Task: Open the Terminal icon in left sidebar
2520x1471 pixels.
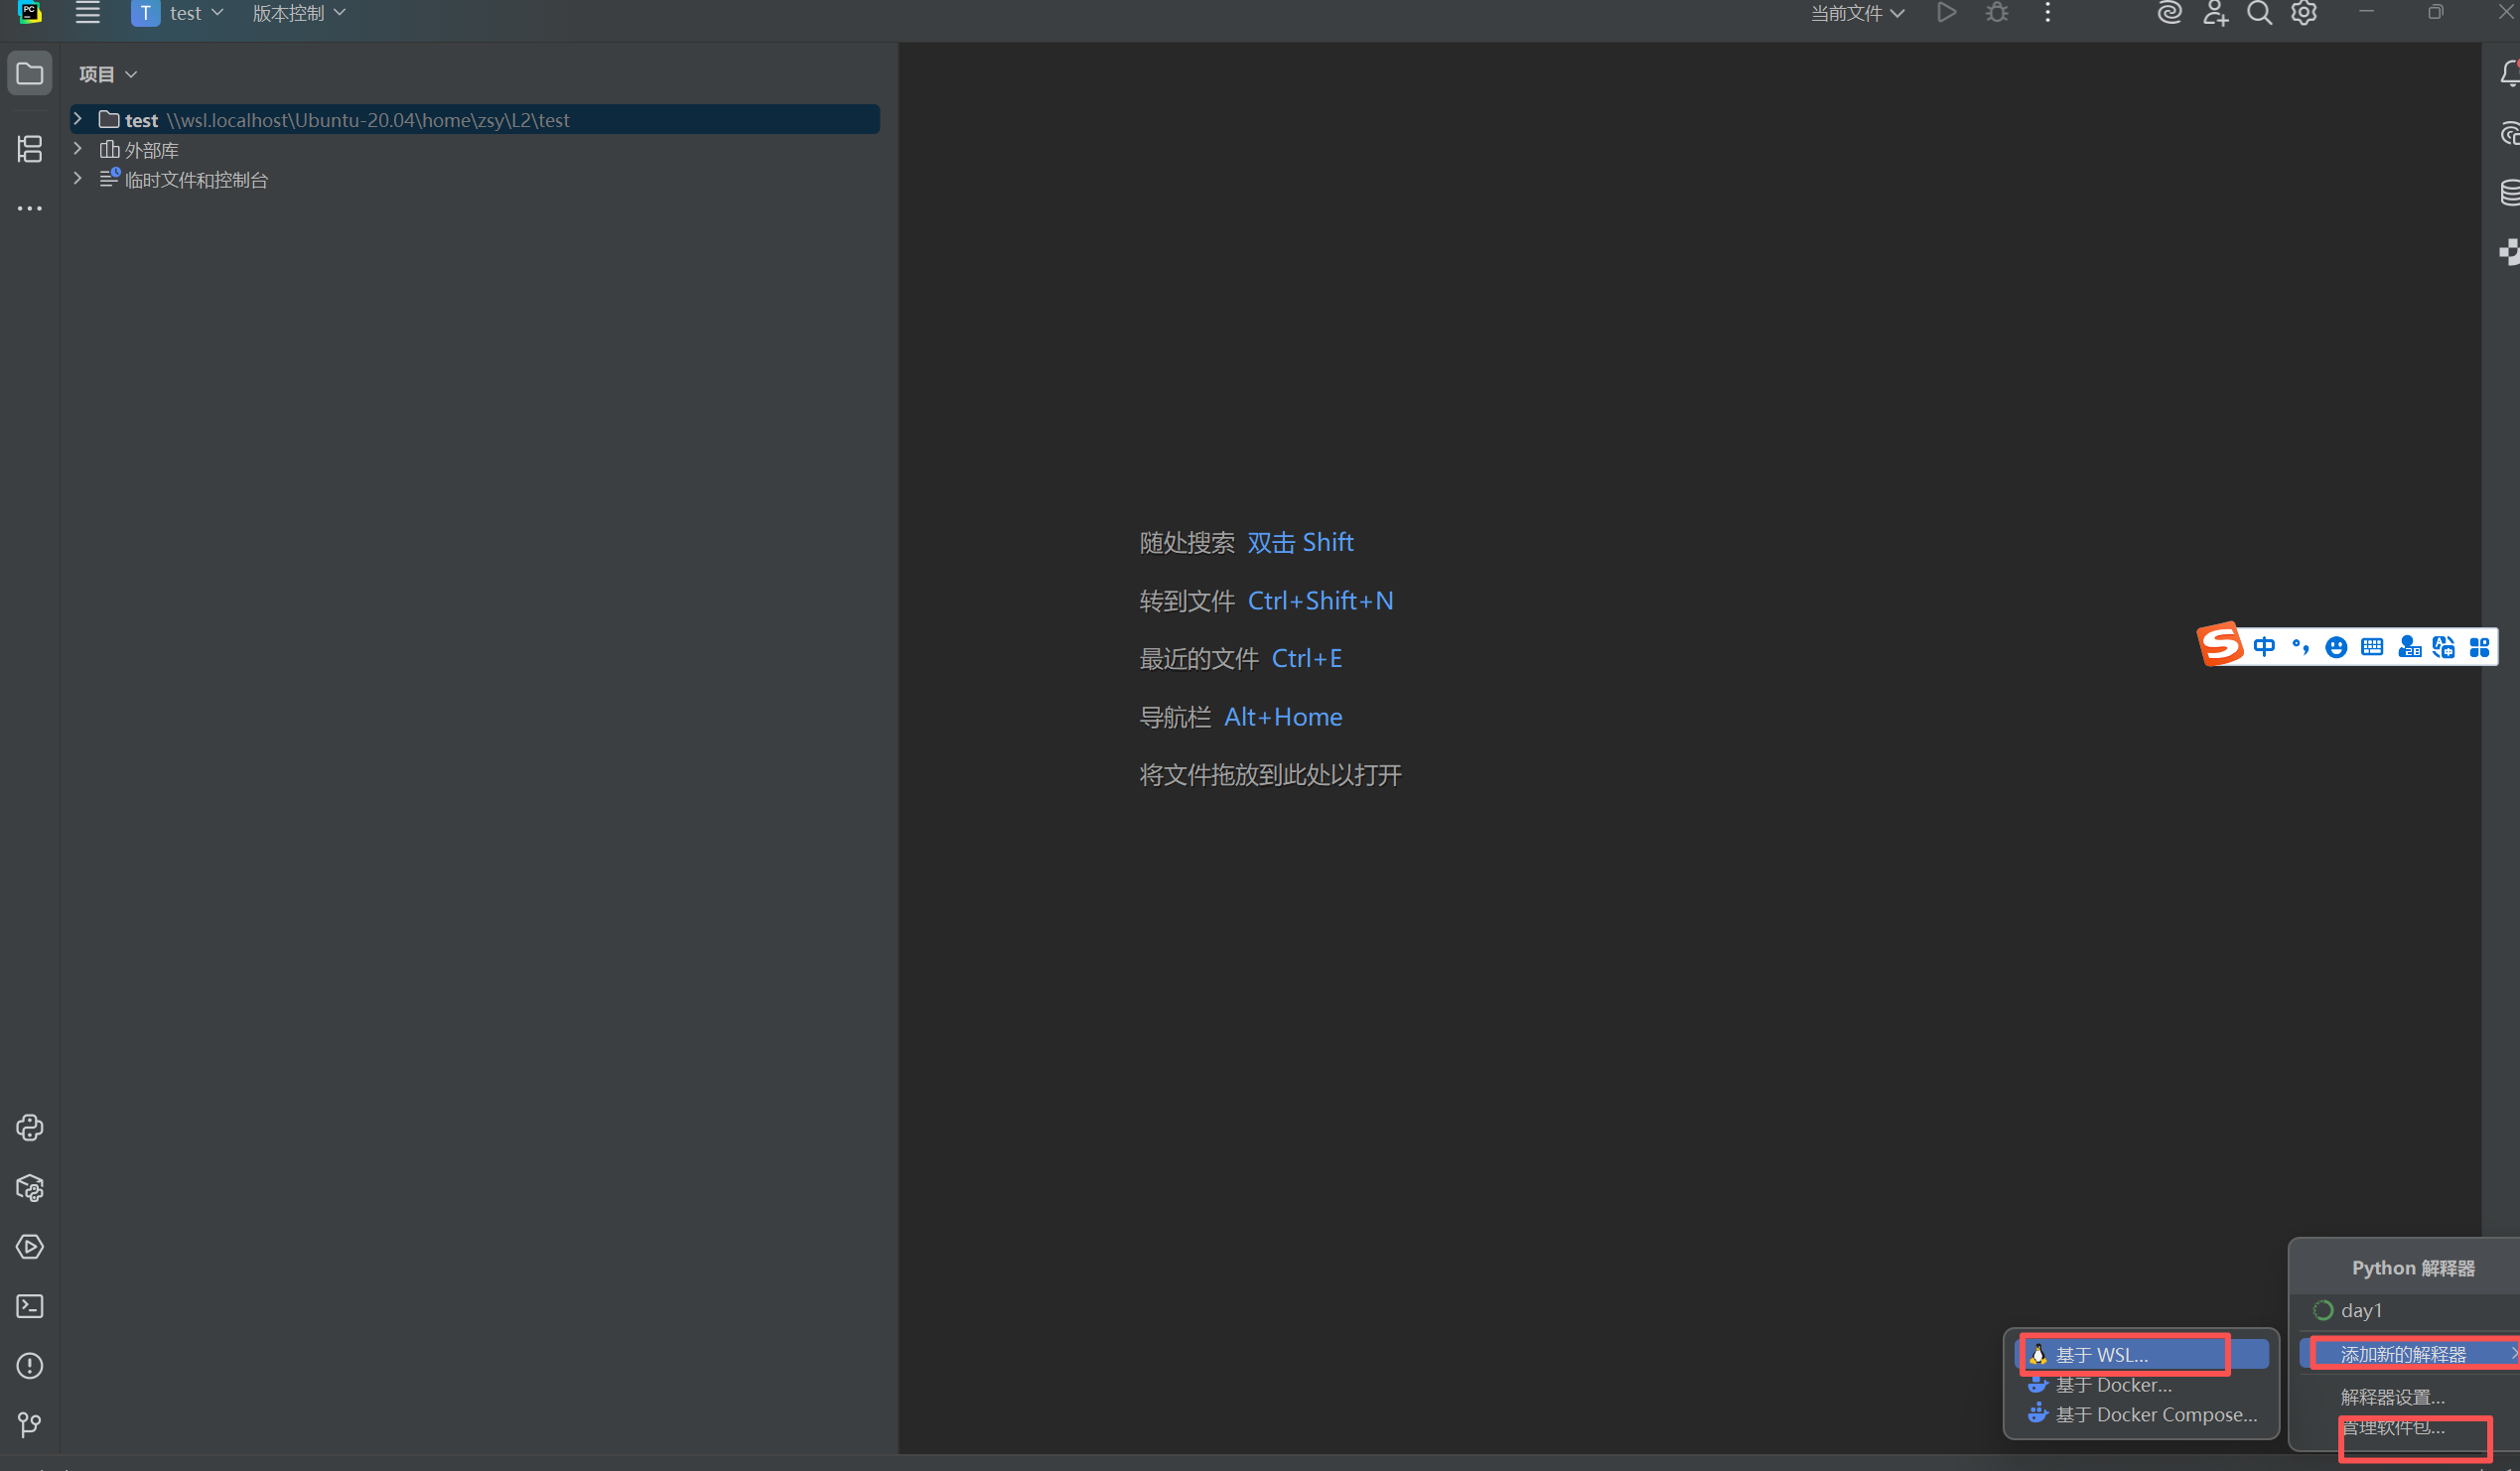Action: tap(29, 1306)
